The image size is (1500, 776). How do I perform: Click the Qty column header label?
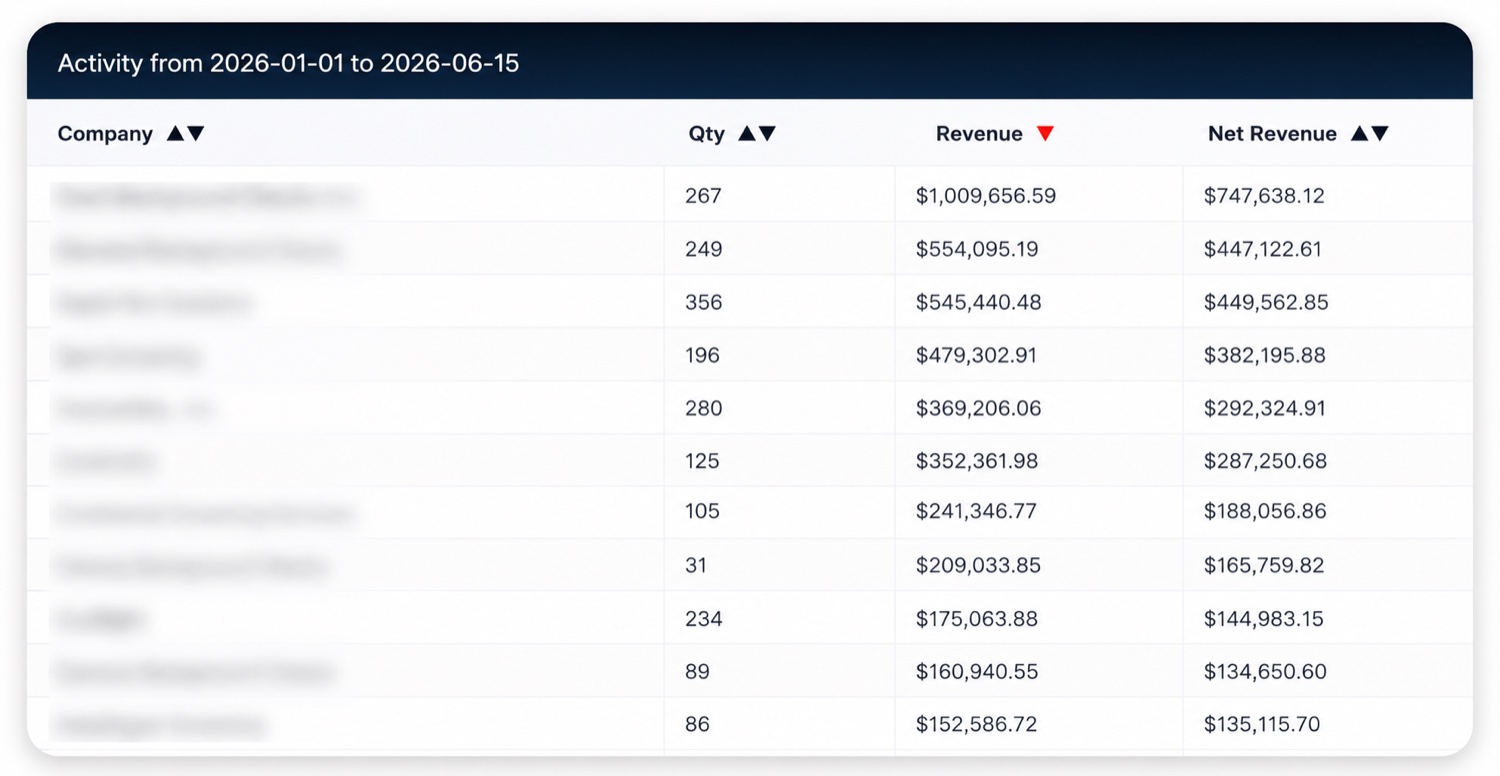[x=707, y=134]
